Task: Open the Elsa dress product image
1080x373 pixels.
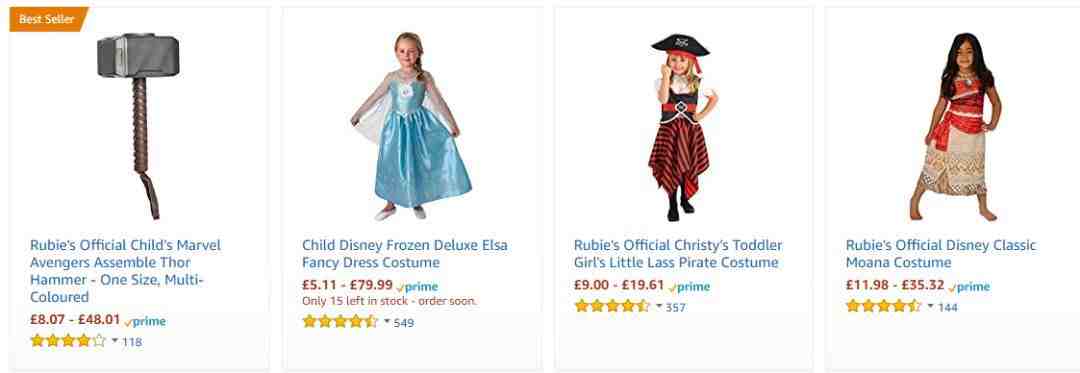Action: coord(411,126)
